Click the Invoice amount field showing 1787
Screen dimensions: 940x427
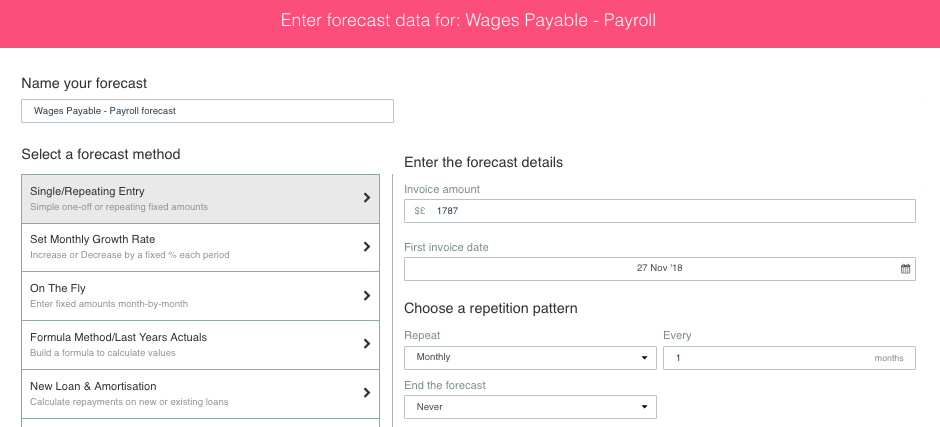tap(660, 211)
